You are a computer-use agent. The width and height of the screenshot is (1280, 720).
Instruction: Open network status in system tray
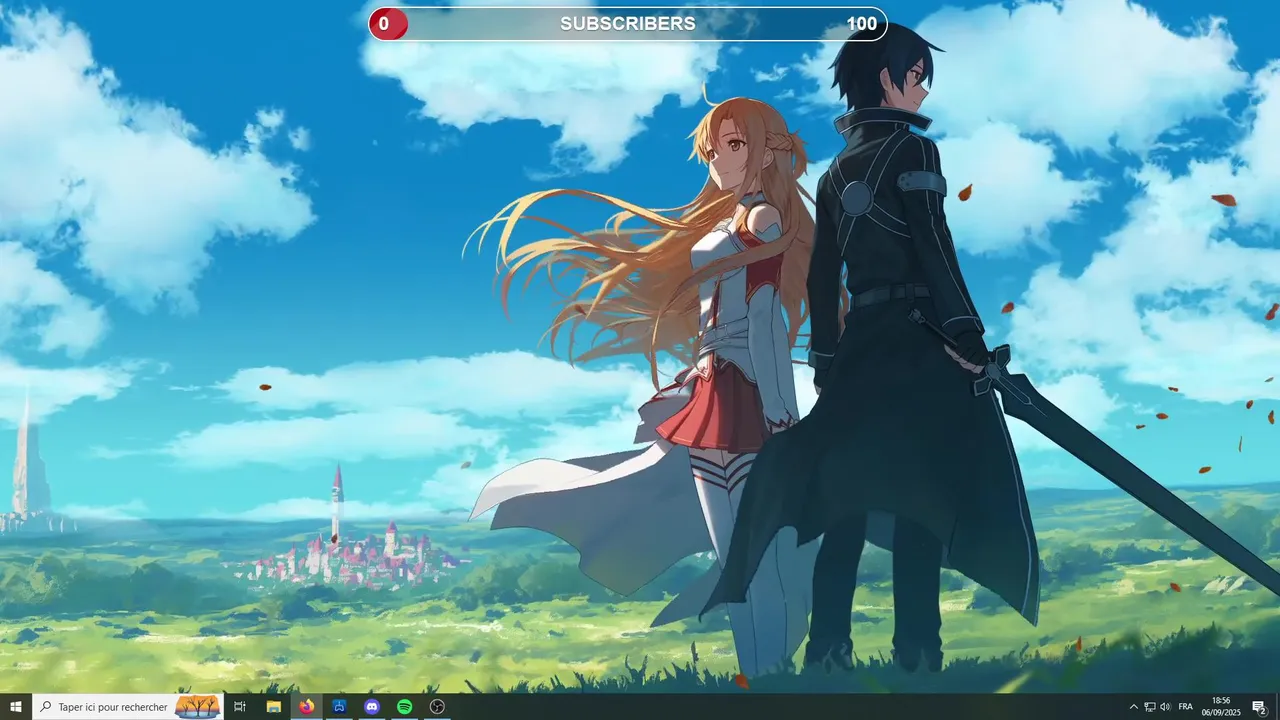[x=1150, y=707]
